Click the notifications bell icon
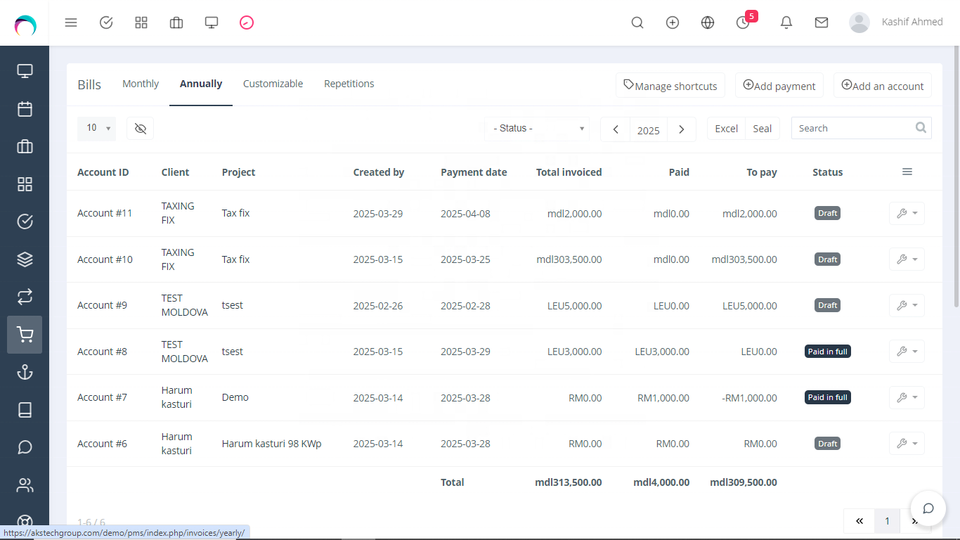Image resolution: width=960 pixels, height=540 pixels. pos(786,22)
